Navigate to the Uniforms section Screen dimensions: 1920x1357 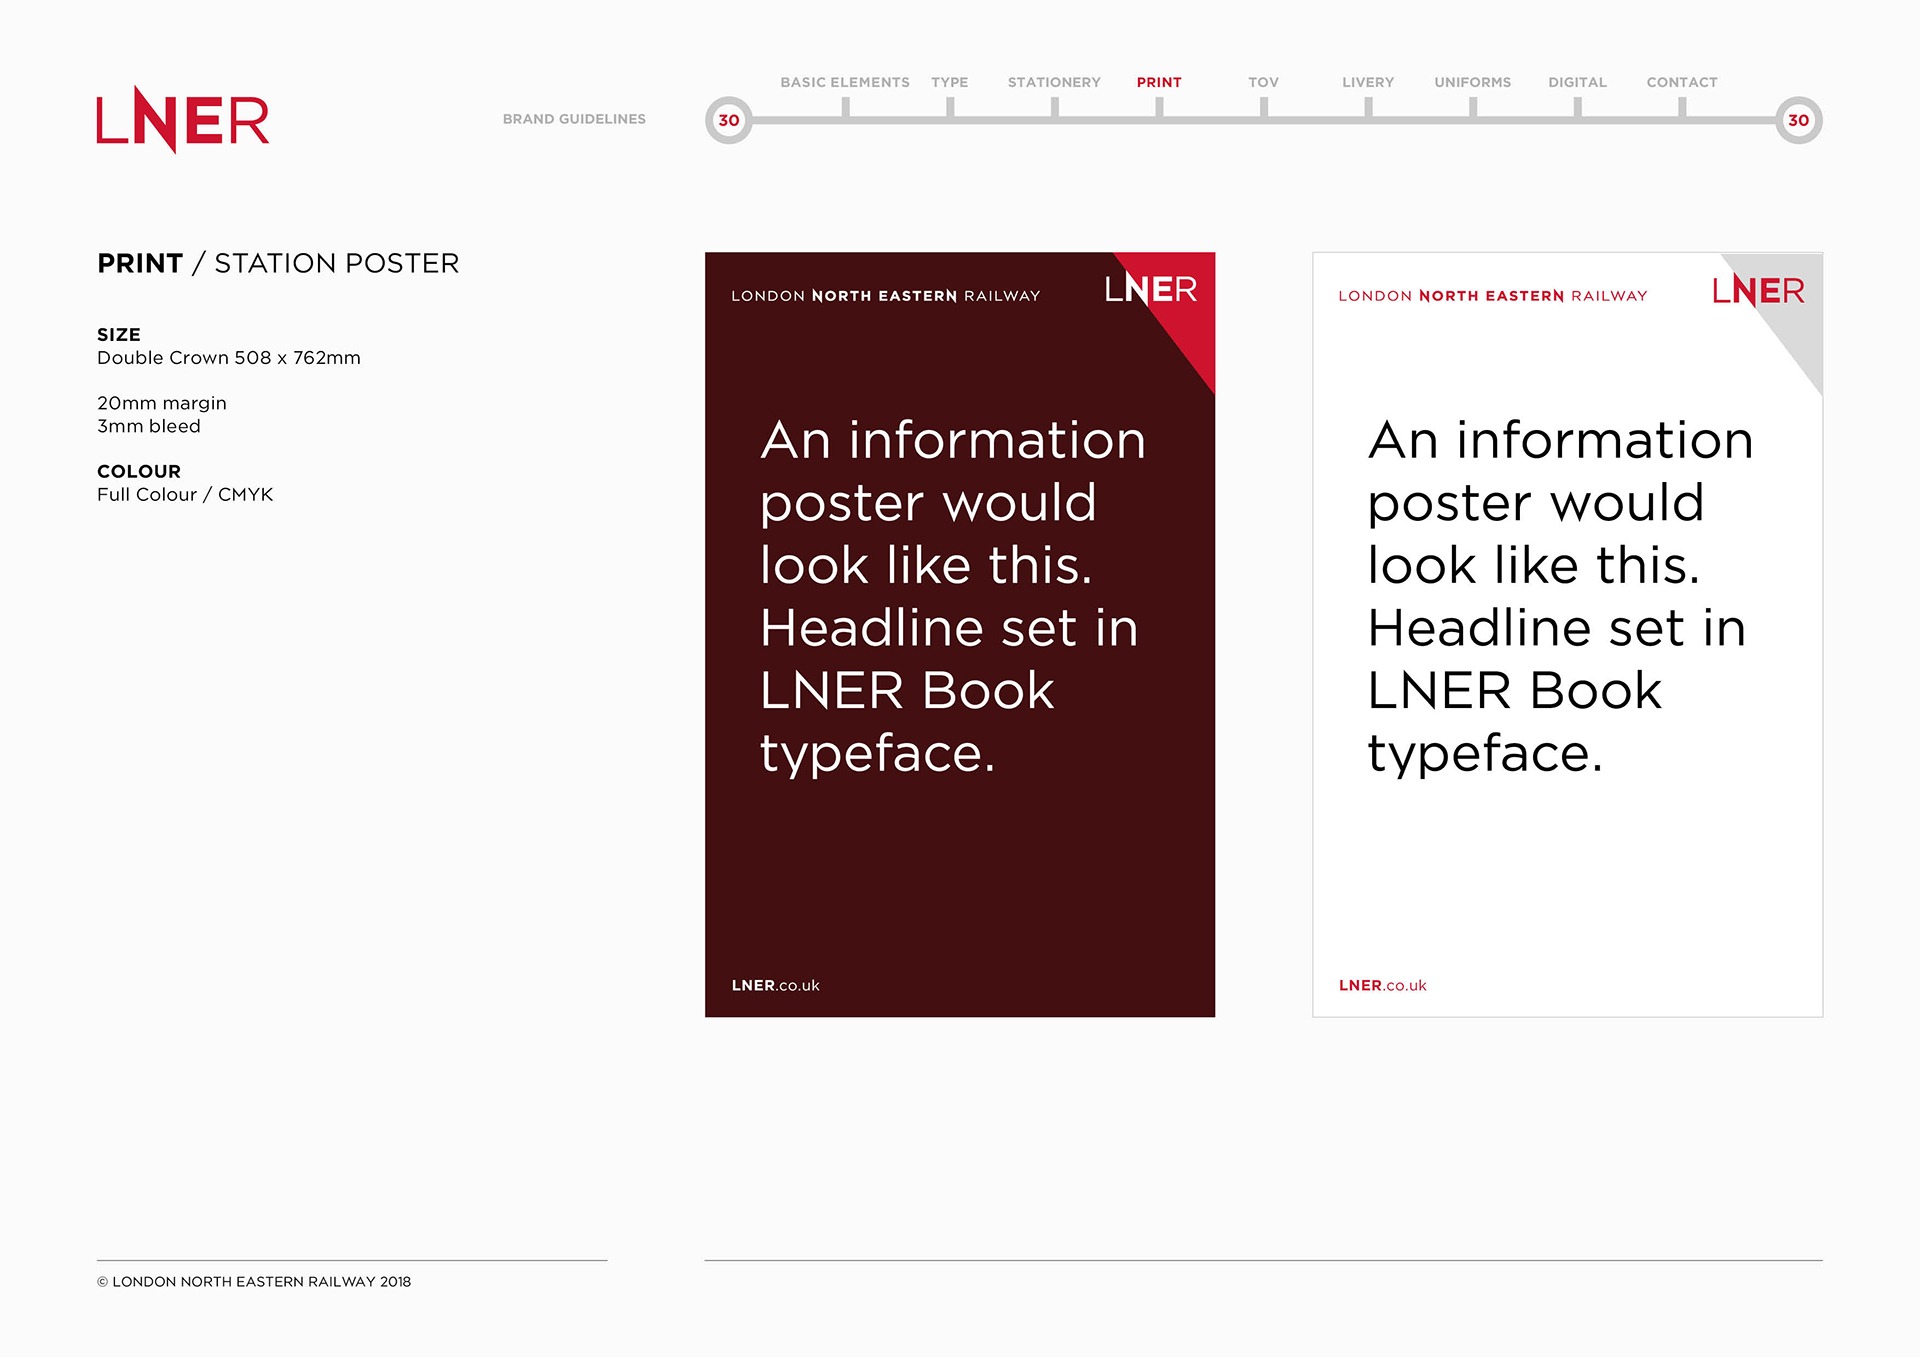(1473, 82)
